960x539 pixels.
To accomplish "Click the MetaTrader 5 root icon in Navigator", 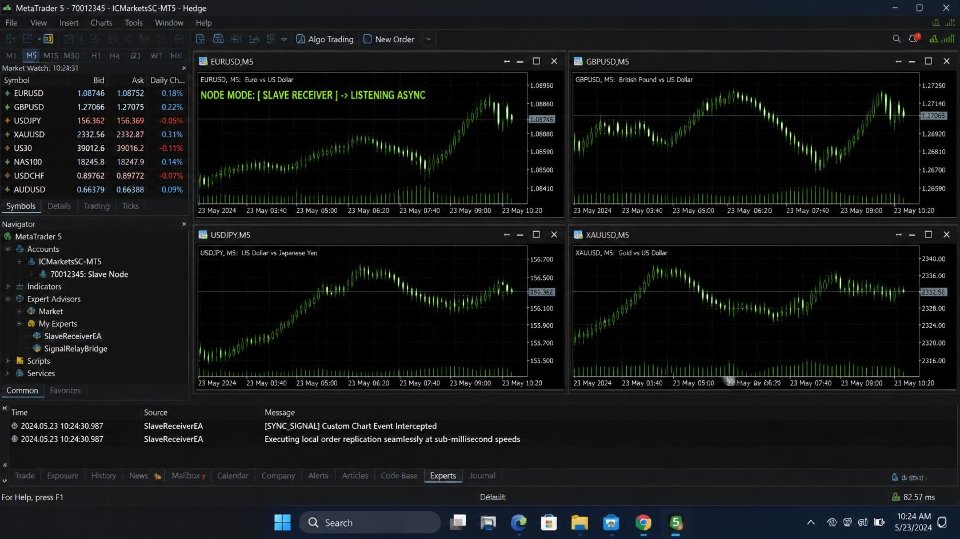I will (7, 236).
